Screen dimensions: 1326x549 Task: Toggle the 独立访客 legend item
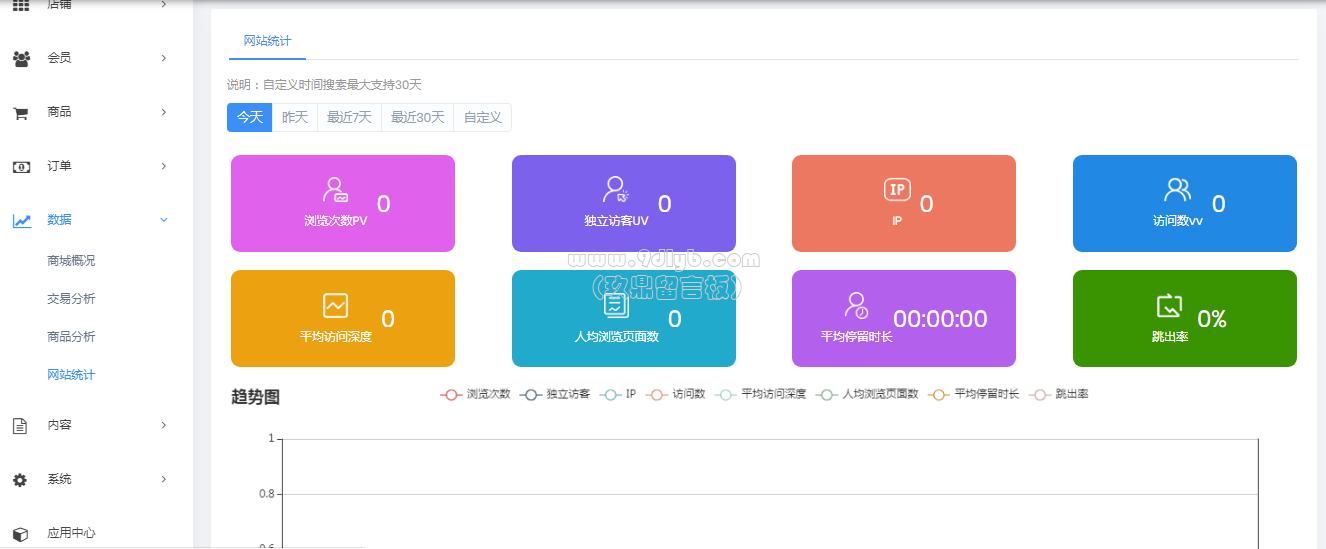(x=555, y=394)
